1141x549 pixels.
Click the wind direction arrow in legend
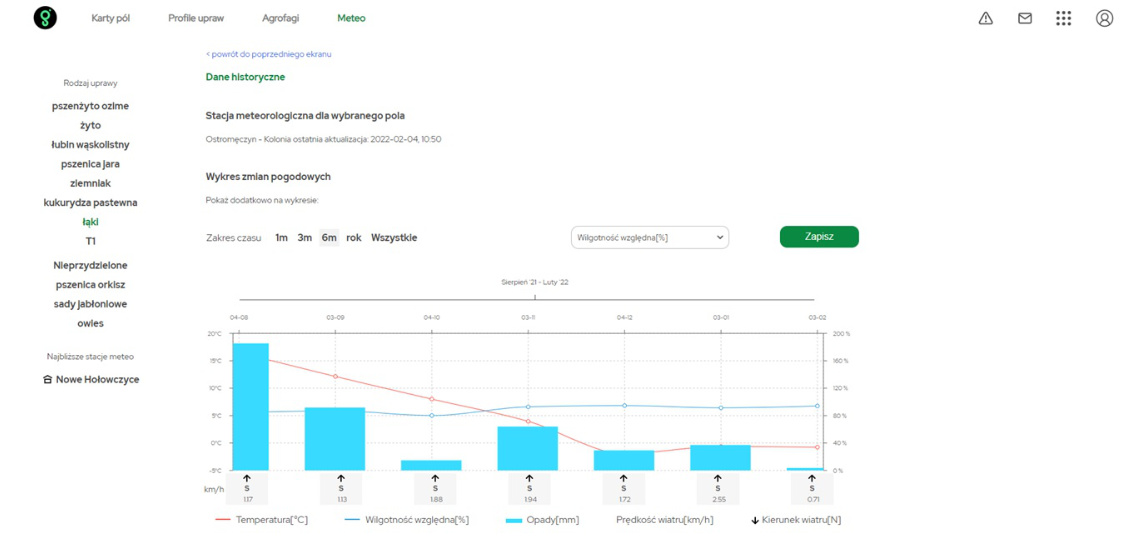coord(755,520)
